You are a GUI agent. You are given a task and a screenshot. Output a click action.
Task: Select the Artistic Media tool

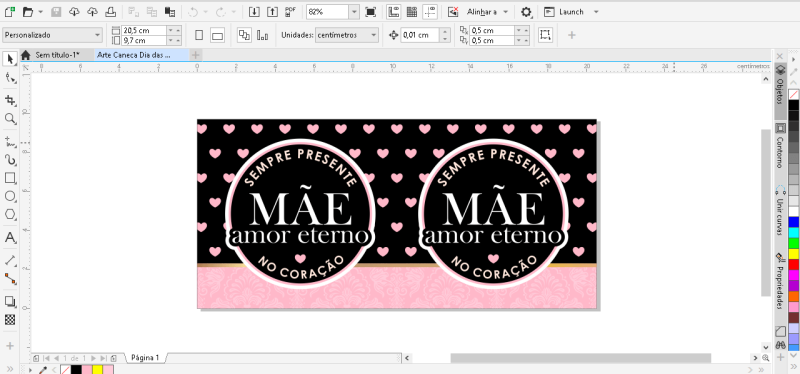(10, 160)
